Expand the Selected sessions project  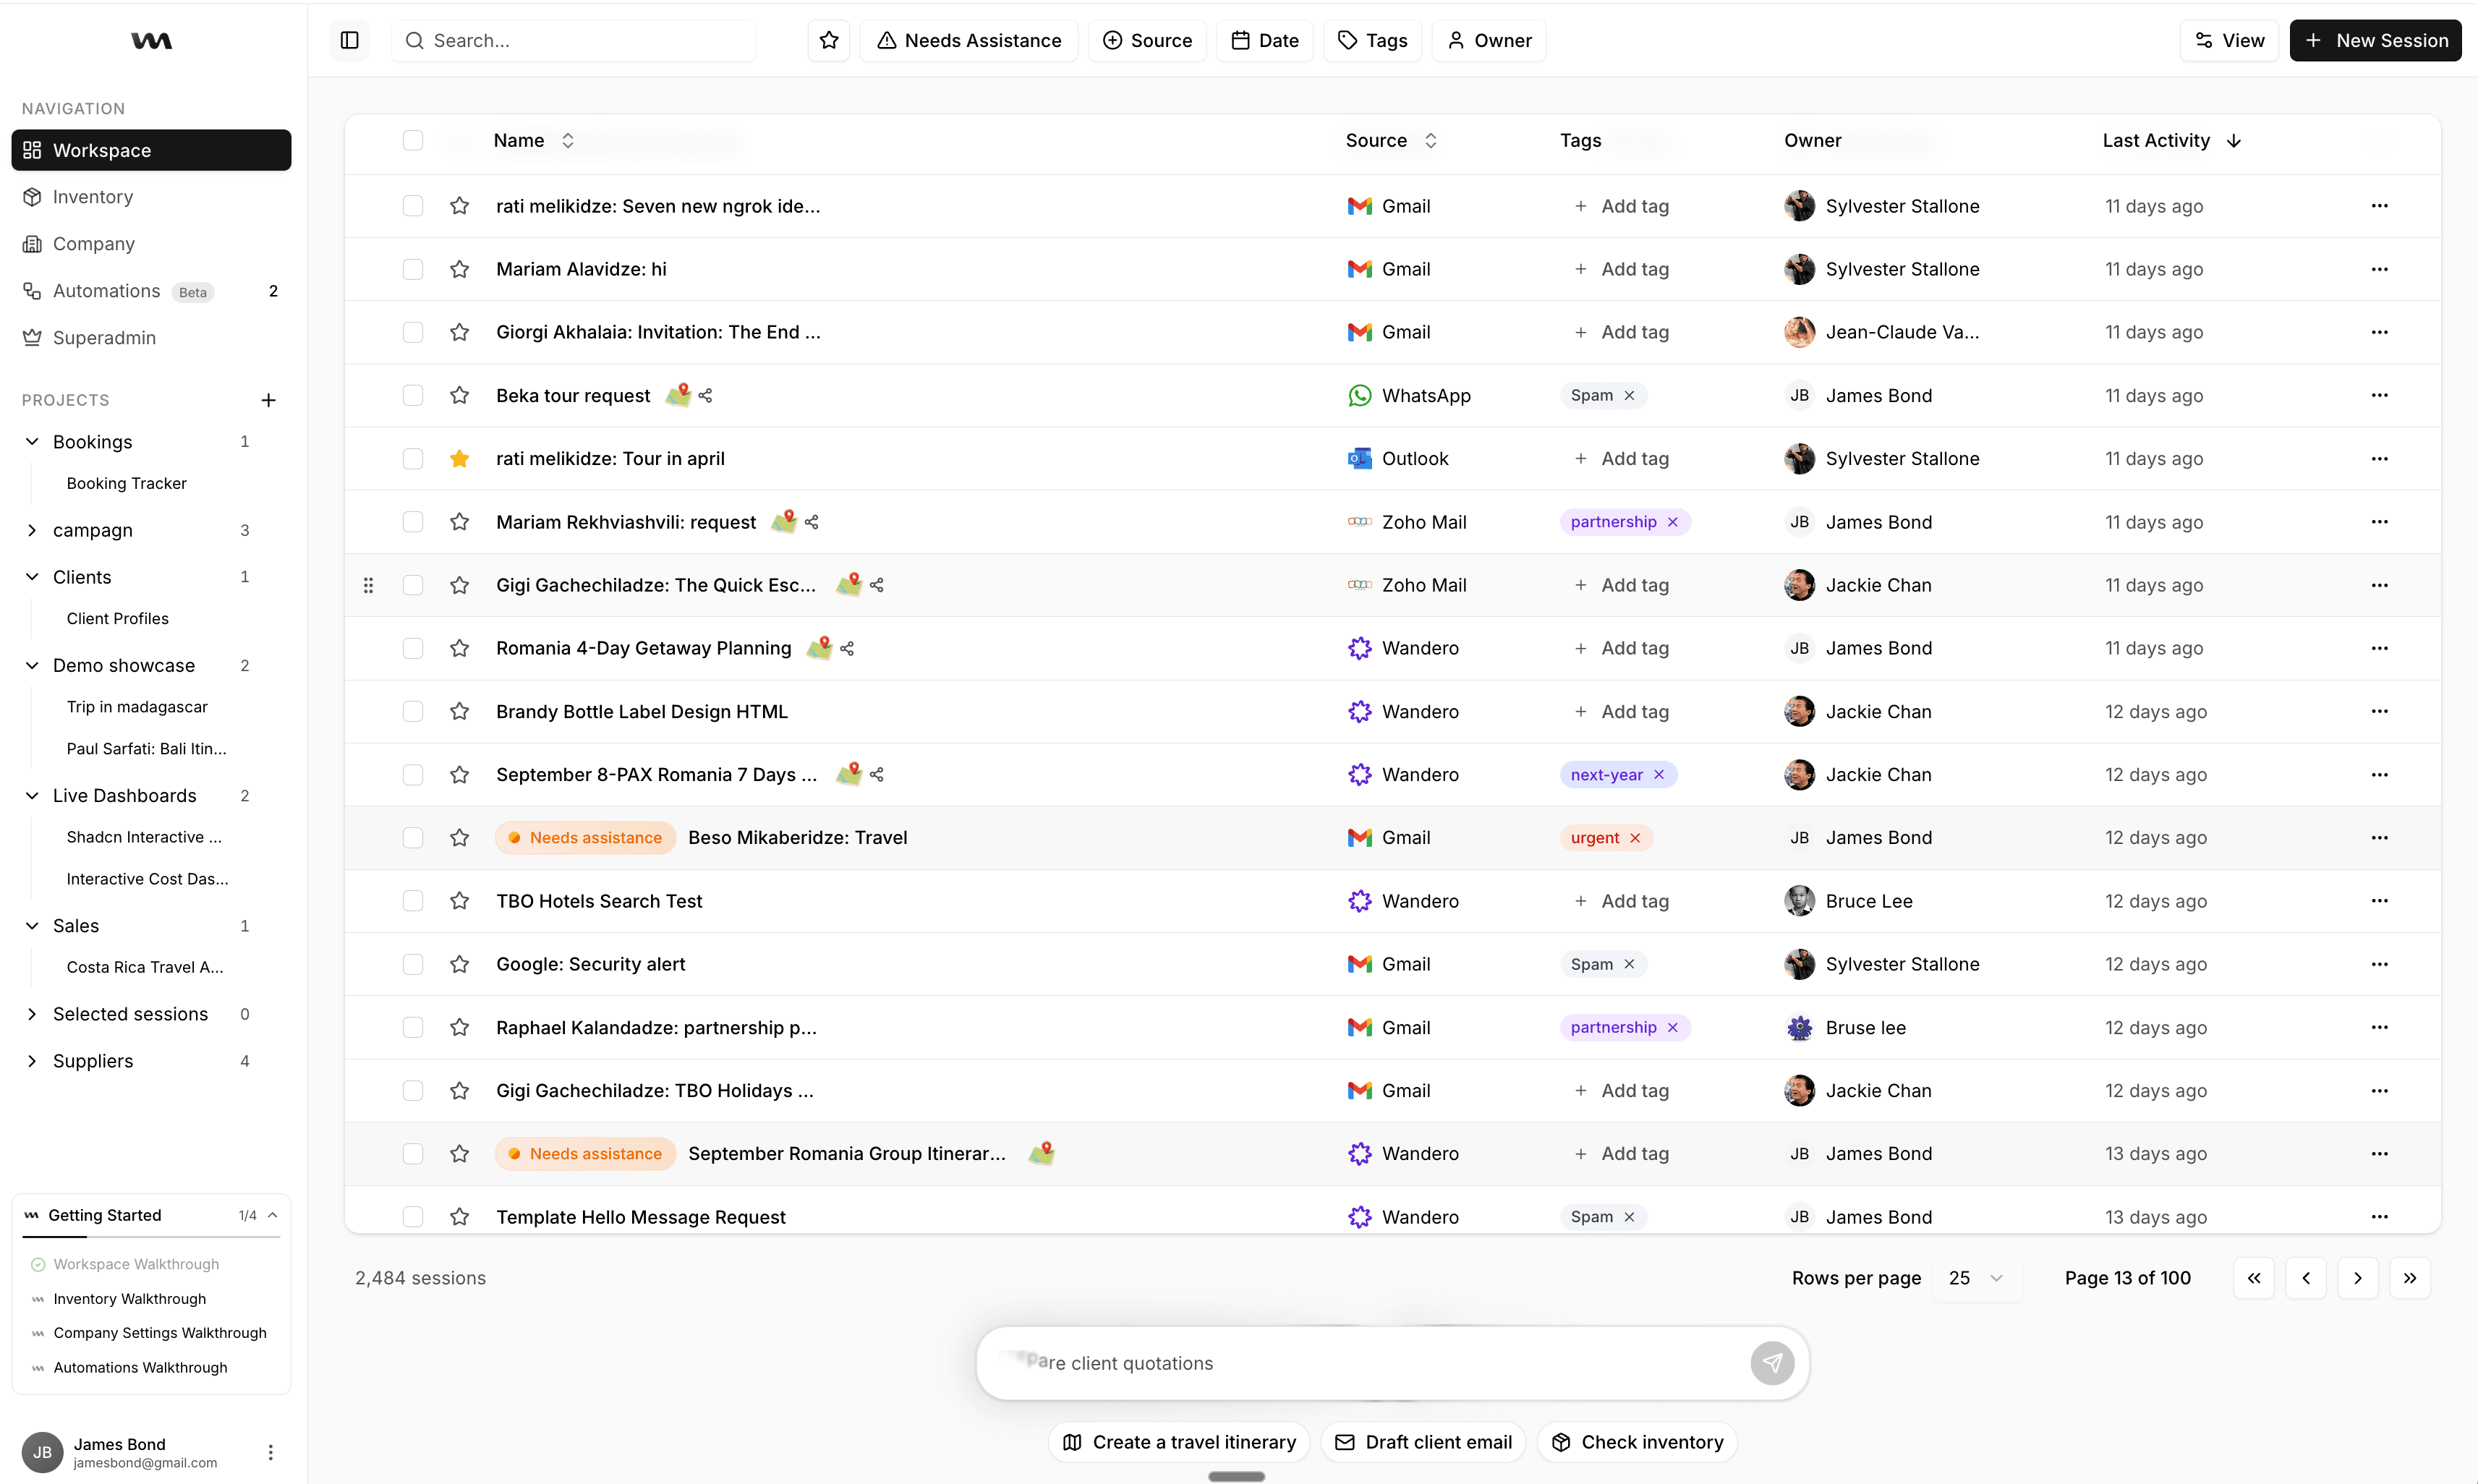click(32, 1014)
